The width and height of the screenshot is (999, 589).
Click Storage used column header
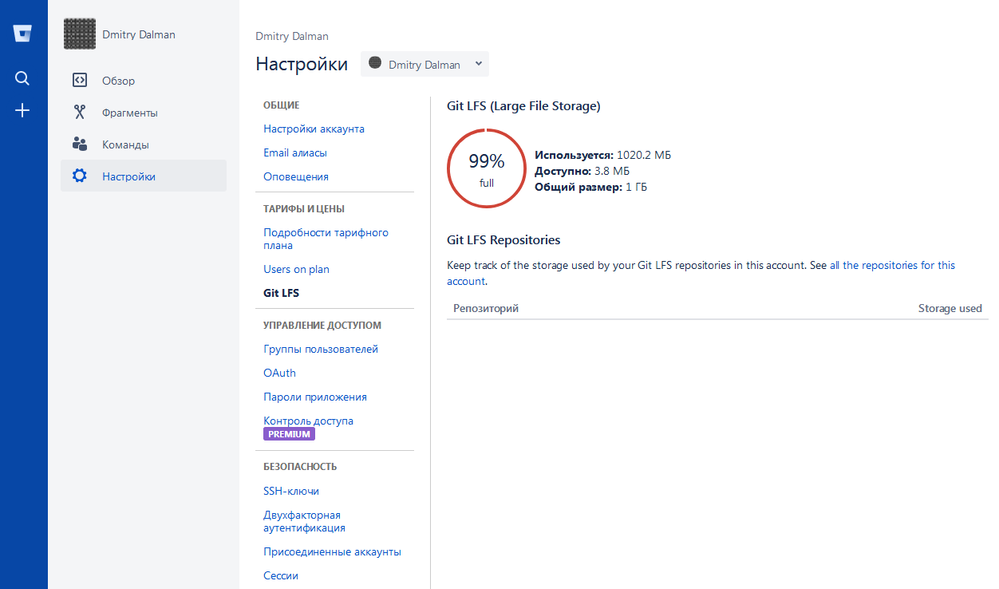click(x=950, y=309)
